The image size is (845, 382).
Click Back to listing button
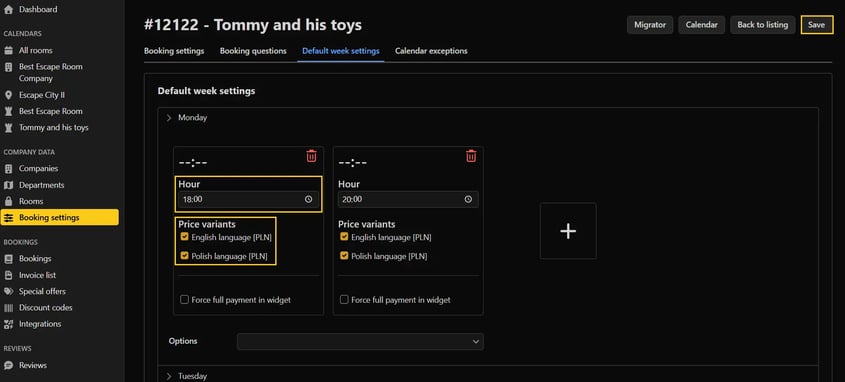[763, 25]
